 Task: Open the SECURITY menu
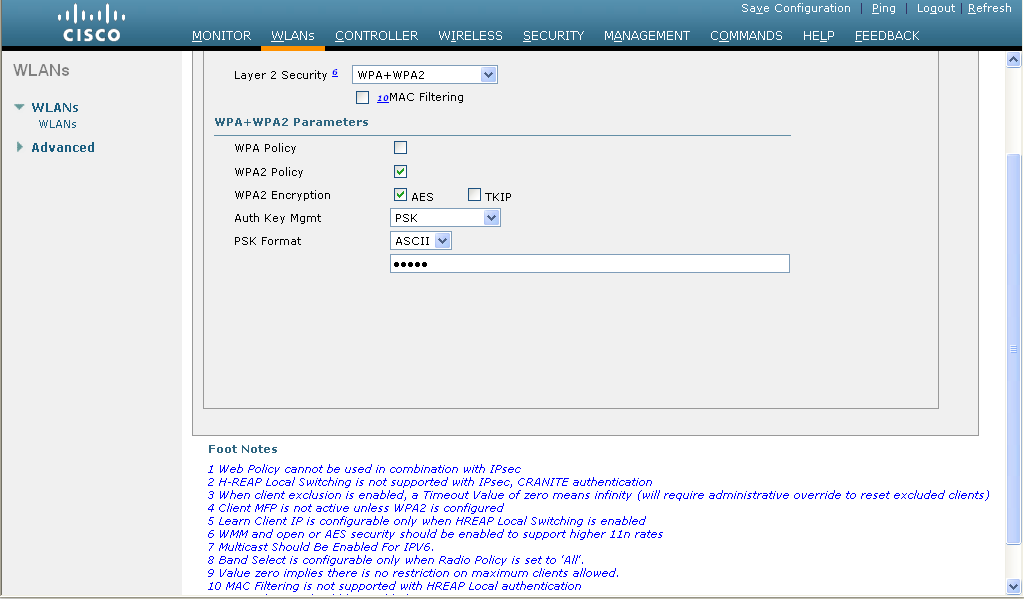[553, 36]
